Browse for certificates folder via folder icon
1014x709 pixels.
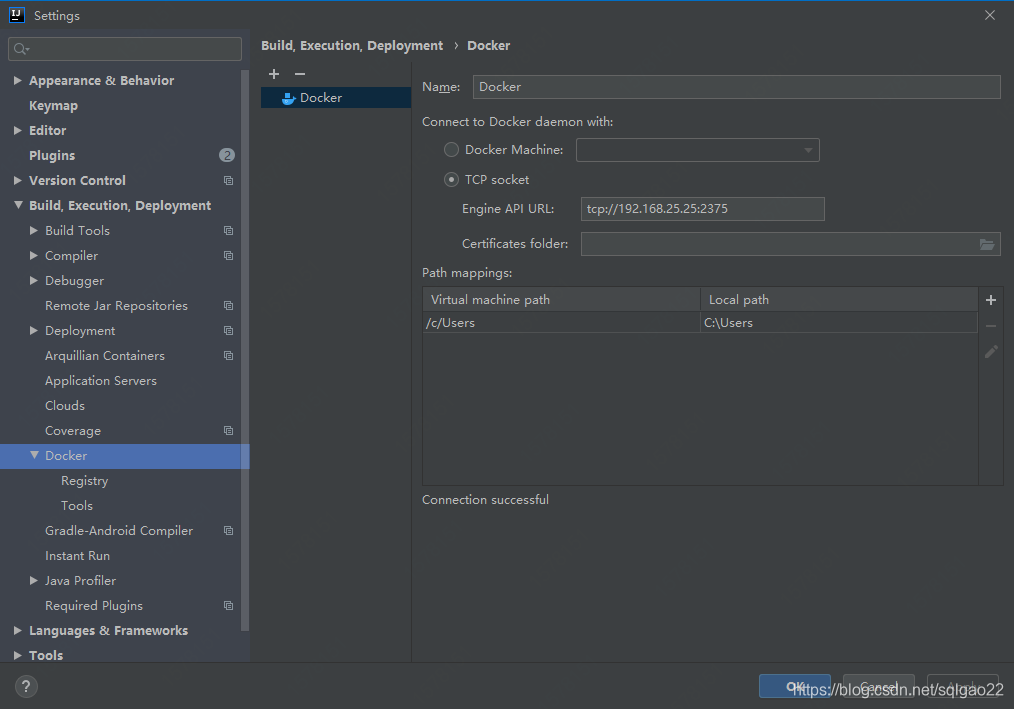pos(987,244)
